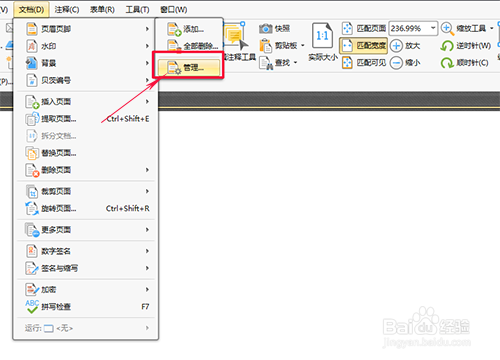The width and height of the screenshot is (500, 360).
Task: Open the 236.99% zoom dropdown arrow
Action: click(433, 28)
